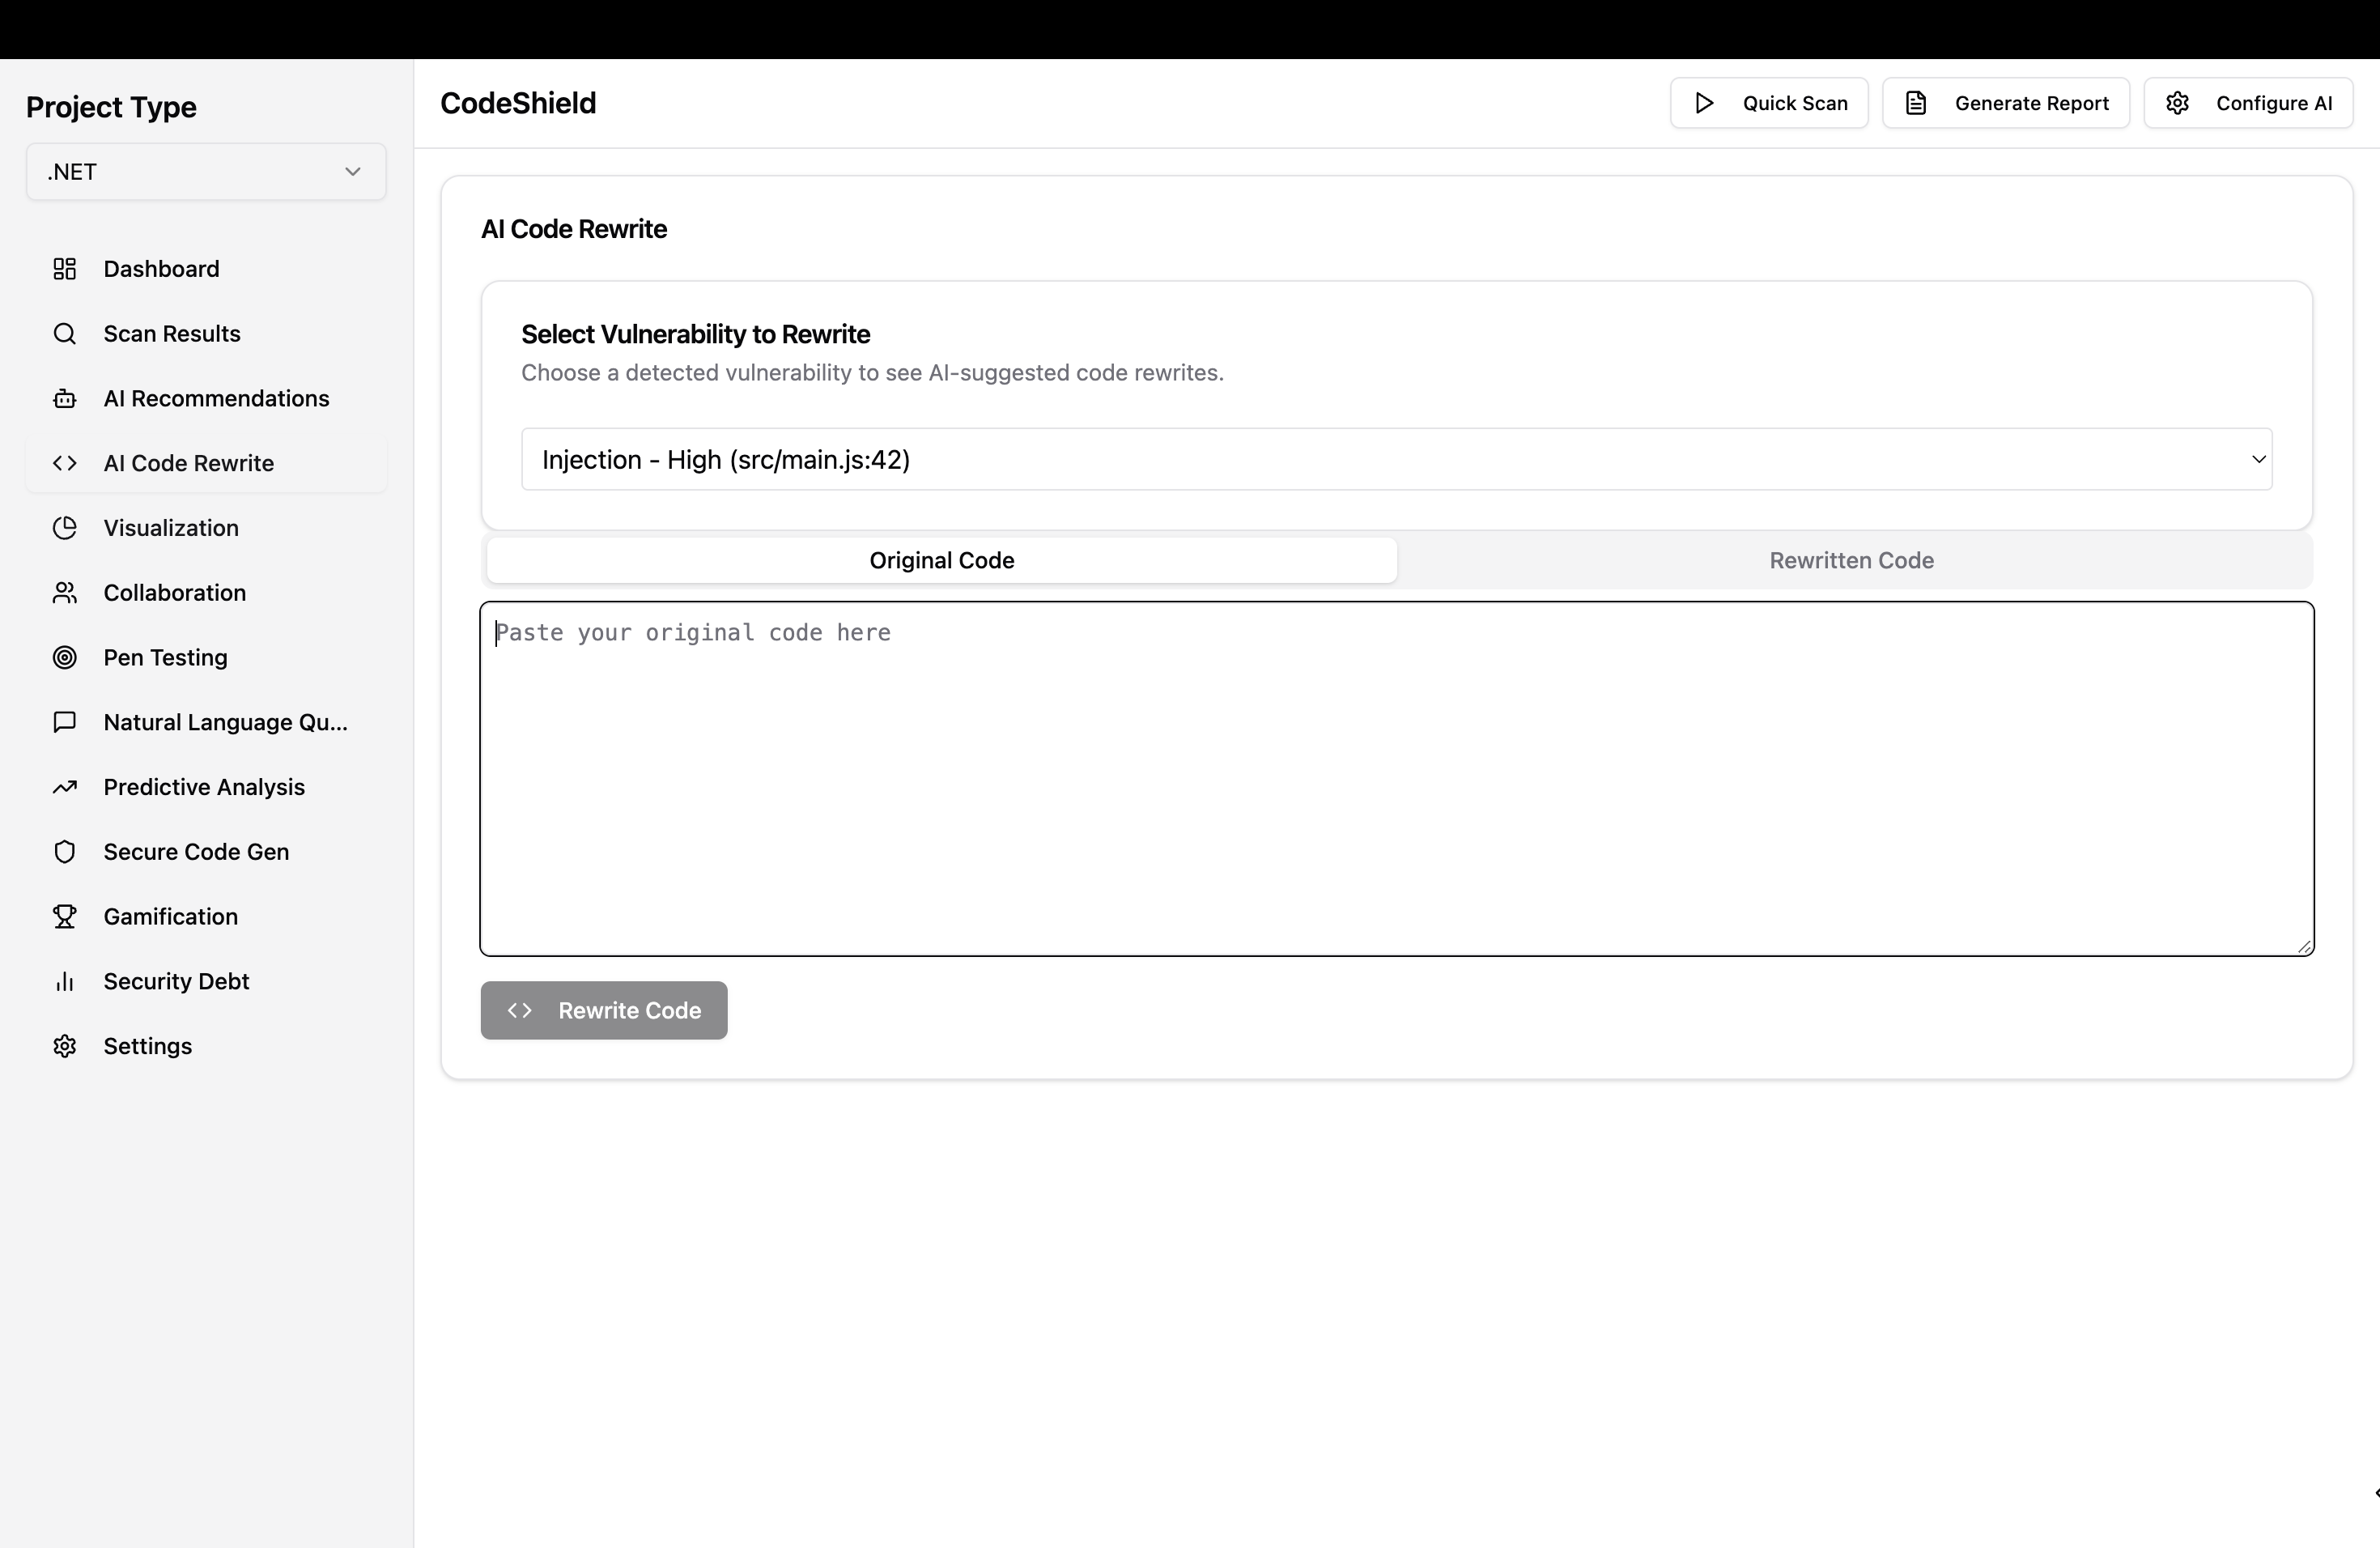Click the Gamification trophy icon

tap(65, 917)
